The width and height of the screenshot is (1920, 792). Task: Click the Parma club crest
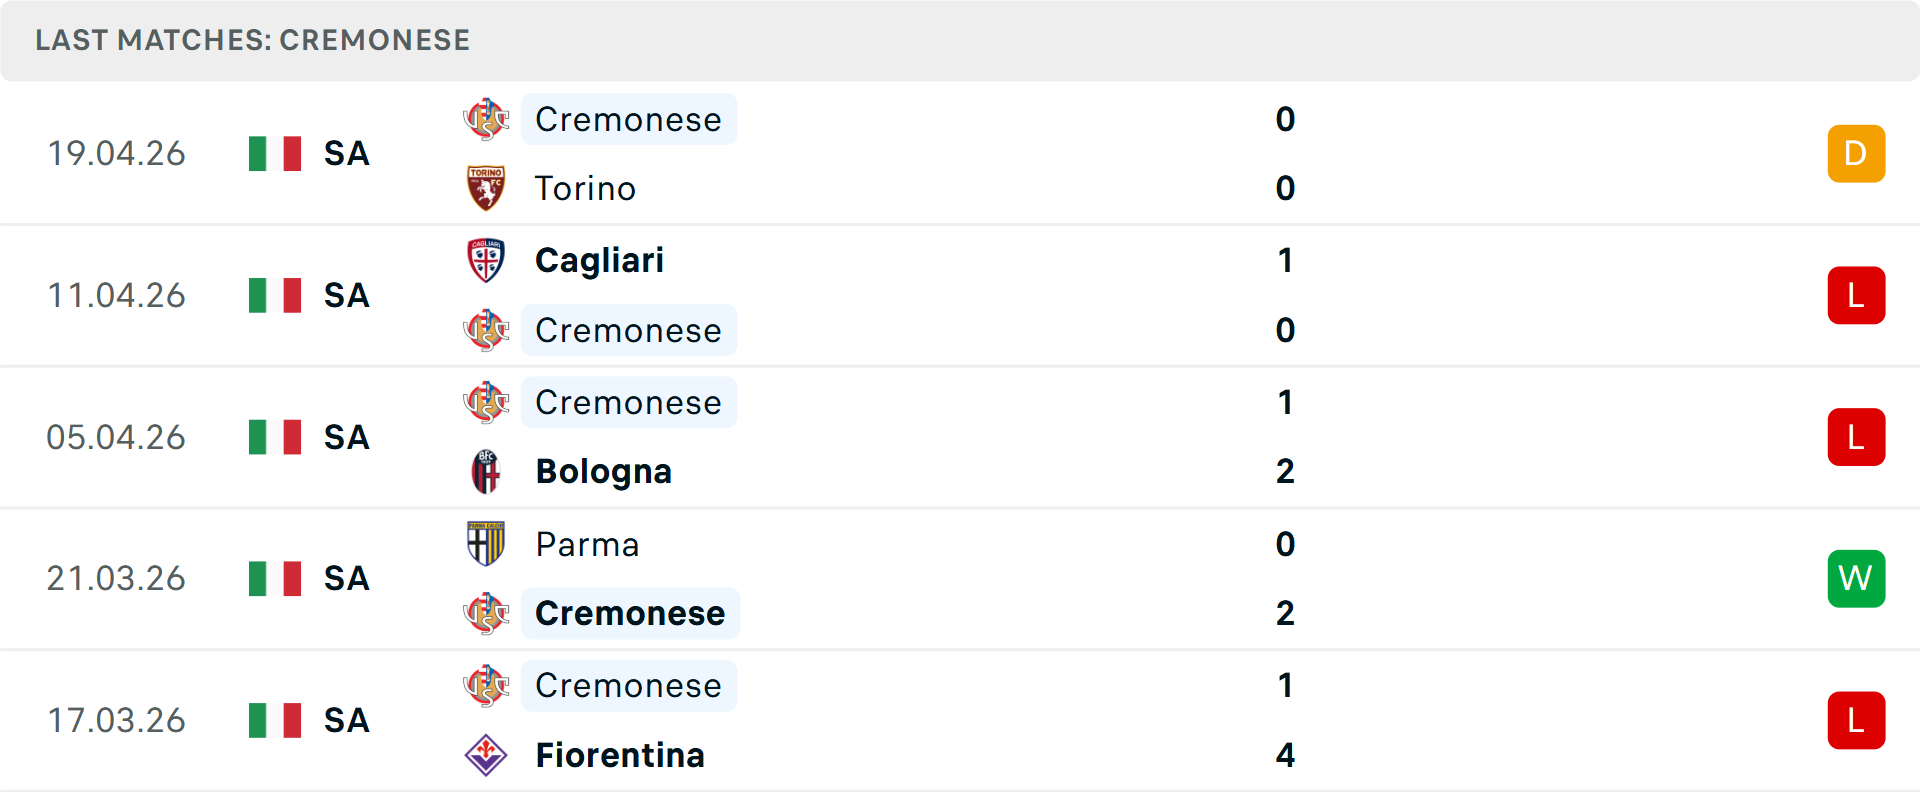click(486, 544)
